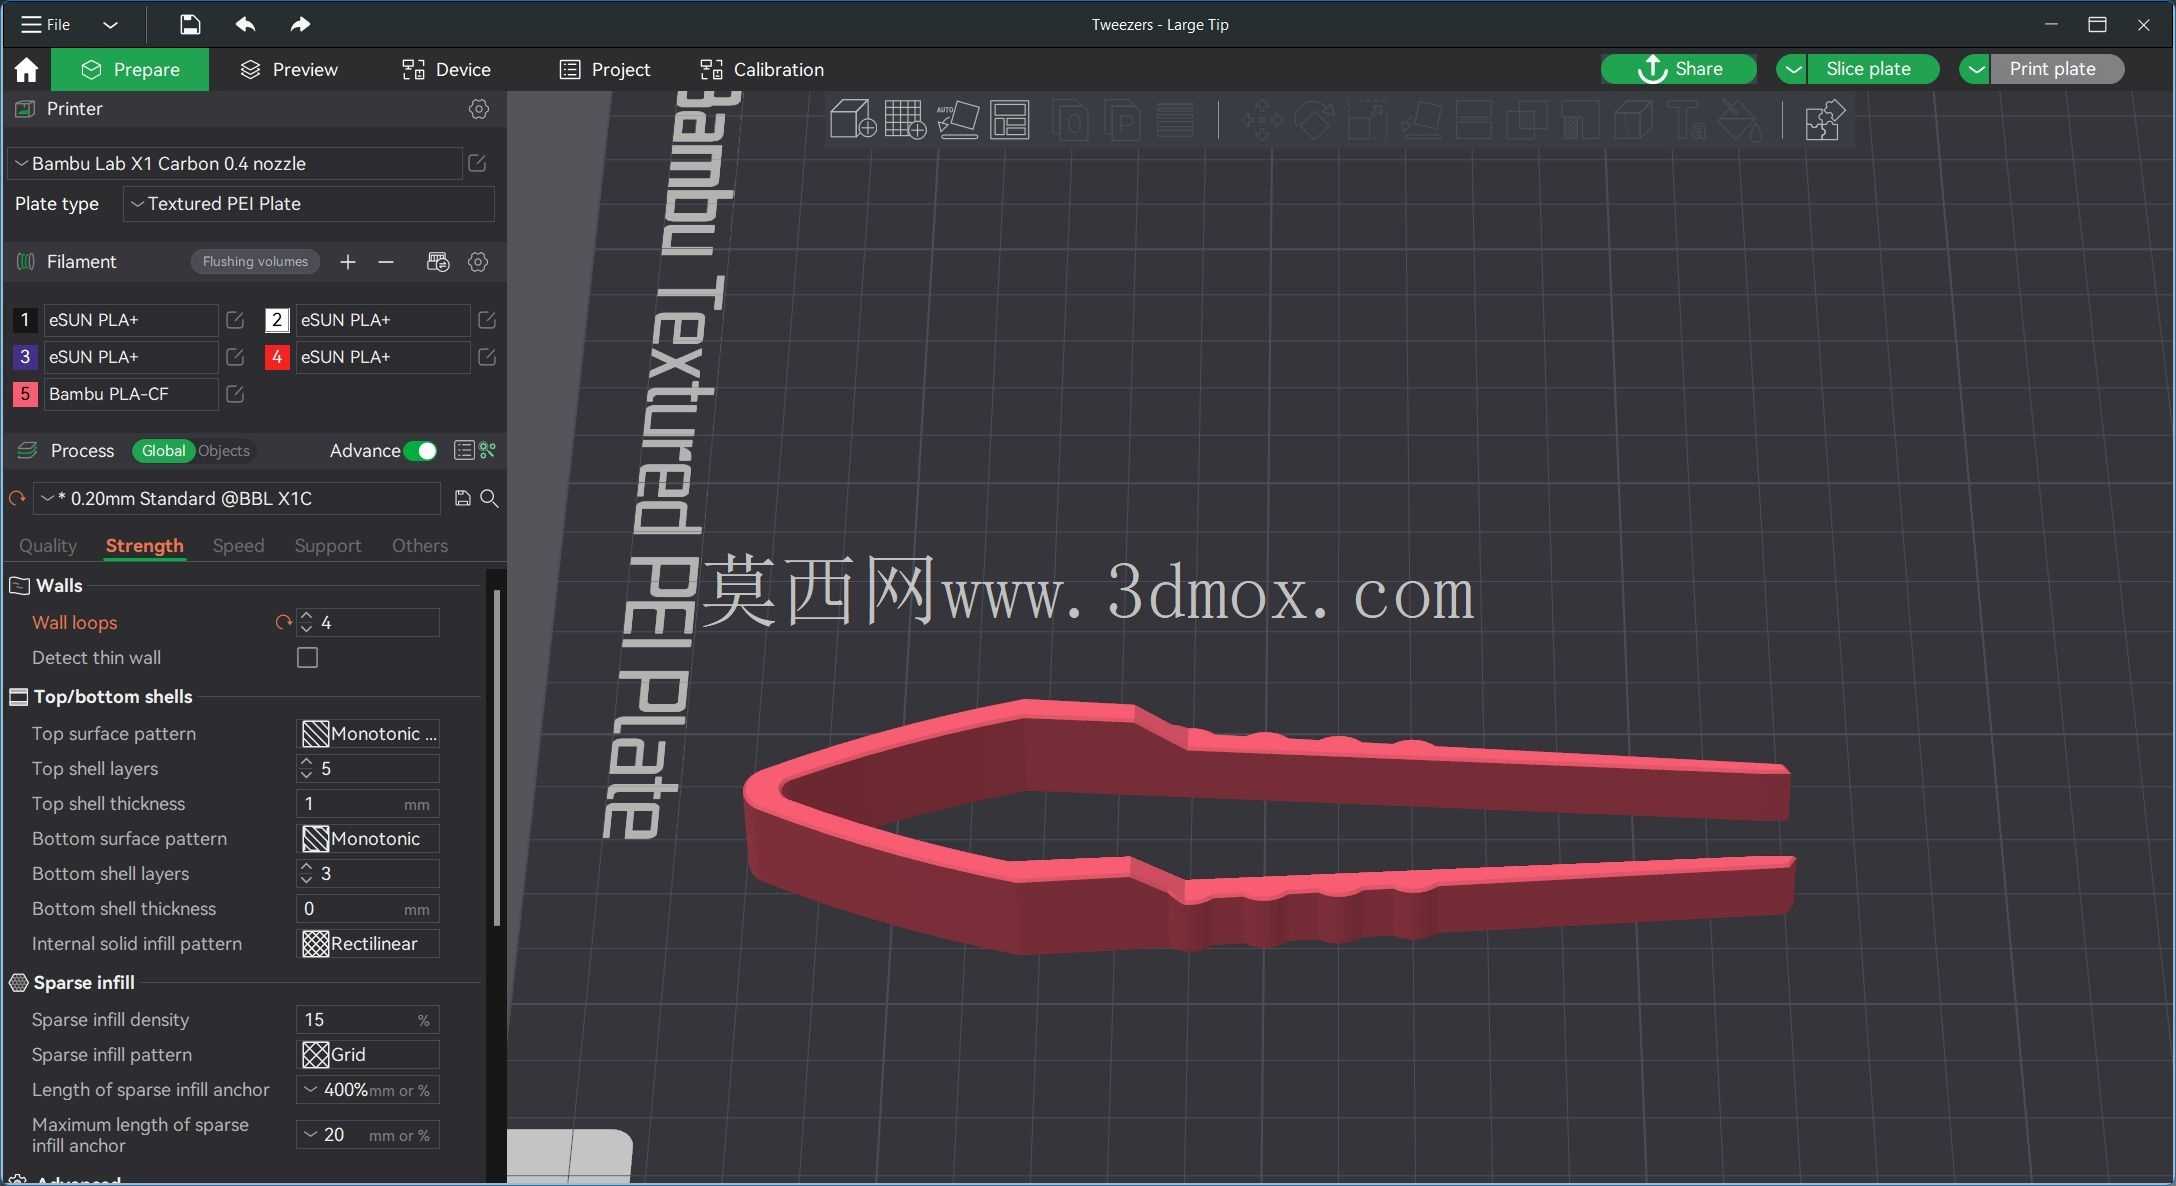The height and width of the screenshot is (1186, 2176).
Task: Click the Slice plate button
Action: click(1872, 69)
